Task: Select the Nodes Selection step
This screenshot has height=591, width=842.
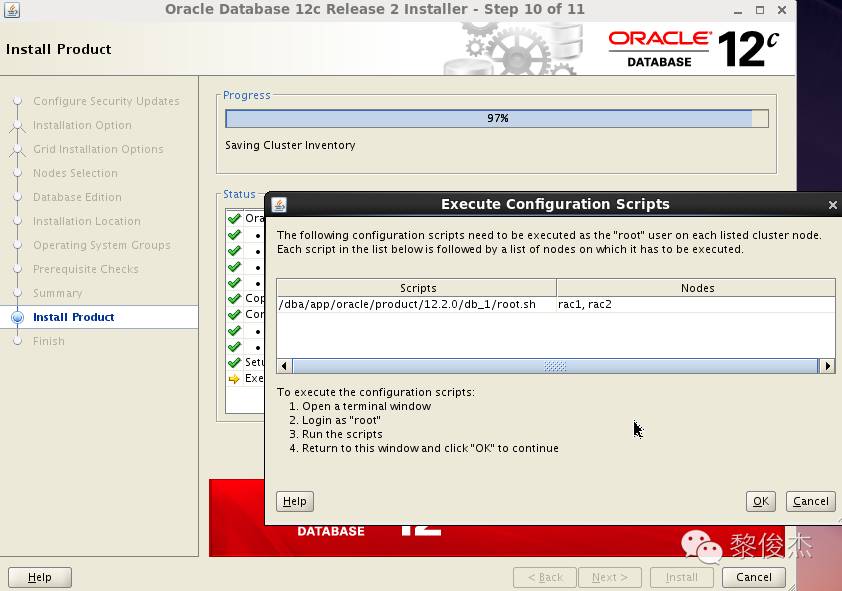Action: [x=75, y=173]
